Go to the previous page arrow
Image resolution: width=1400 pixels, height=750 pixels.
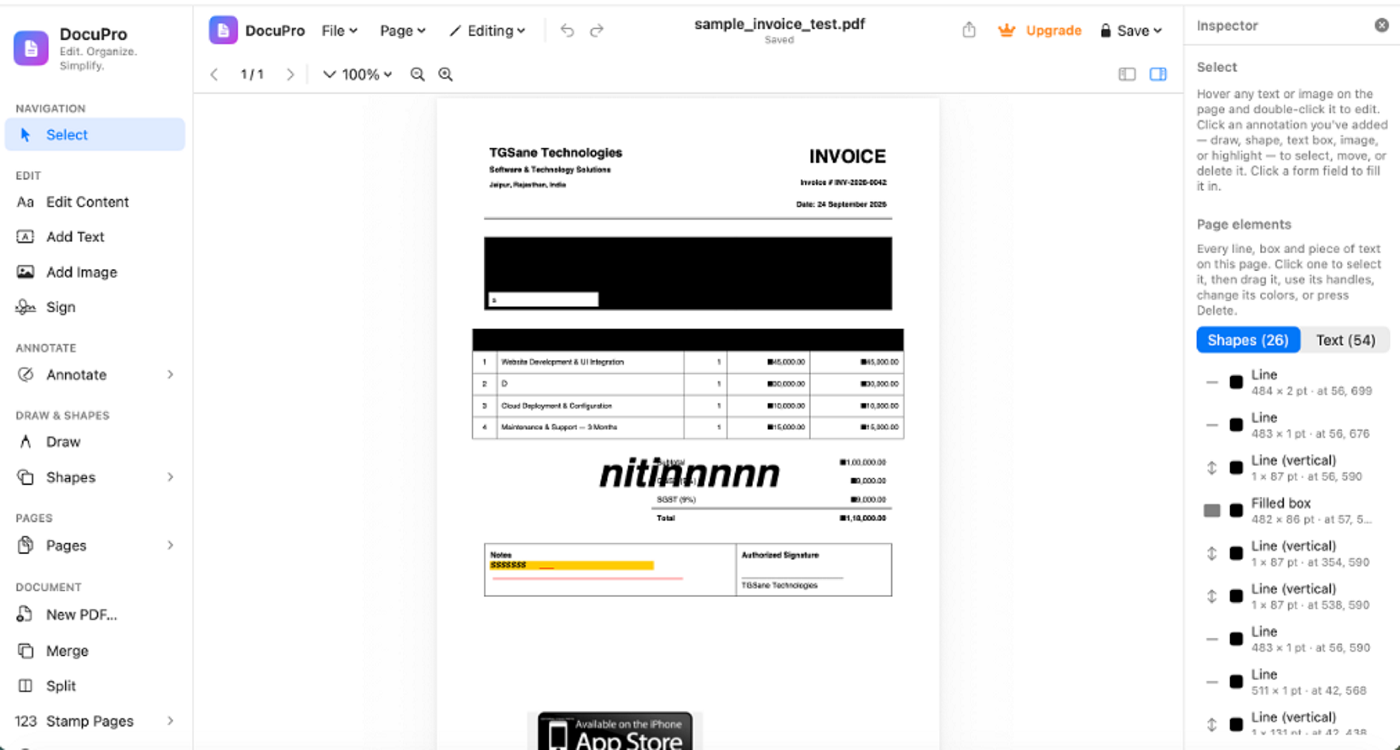[x=214, y=74]
